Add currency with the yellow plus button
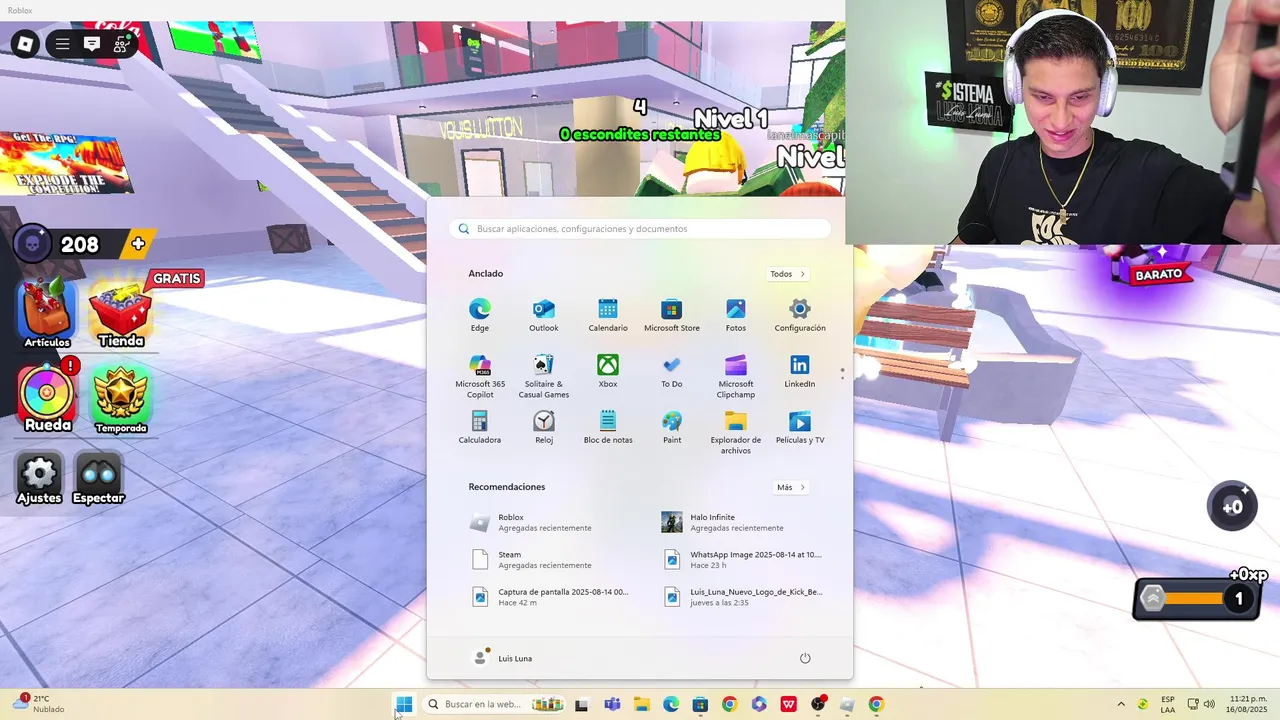 coord(138,243)
